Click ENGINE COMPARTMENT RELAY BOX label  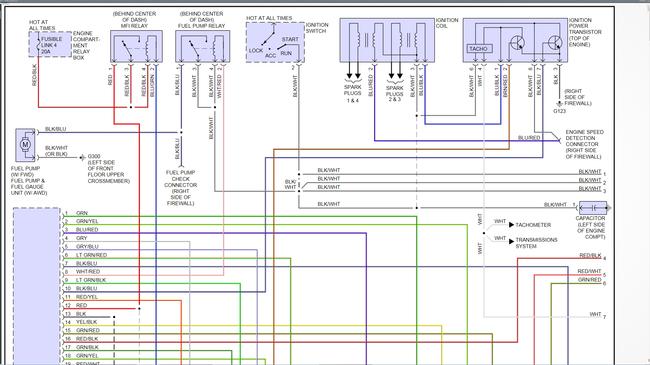click(86, 45)
